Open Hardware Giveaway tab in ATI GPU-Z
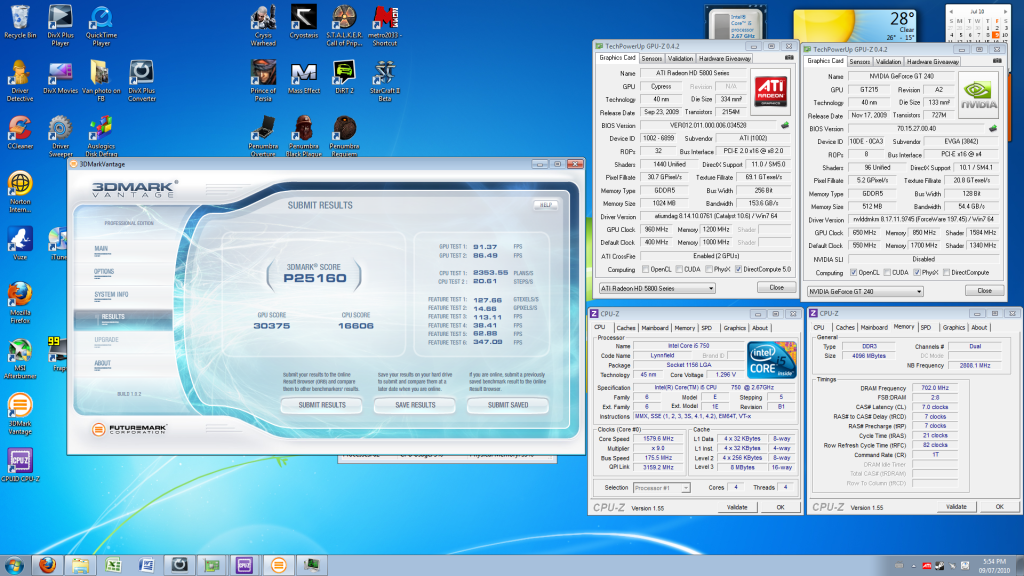The image size is (1024, 576). click(725, 59)
